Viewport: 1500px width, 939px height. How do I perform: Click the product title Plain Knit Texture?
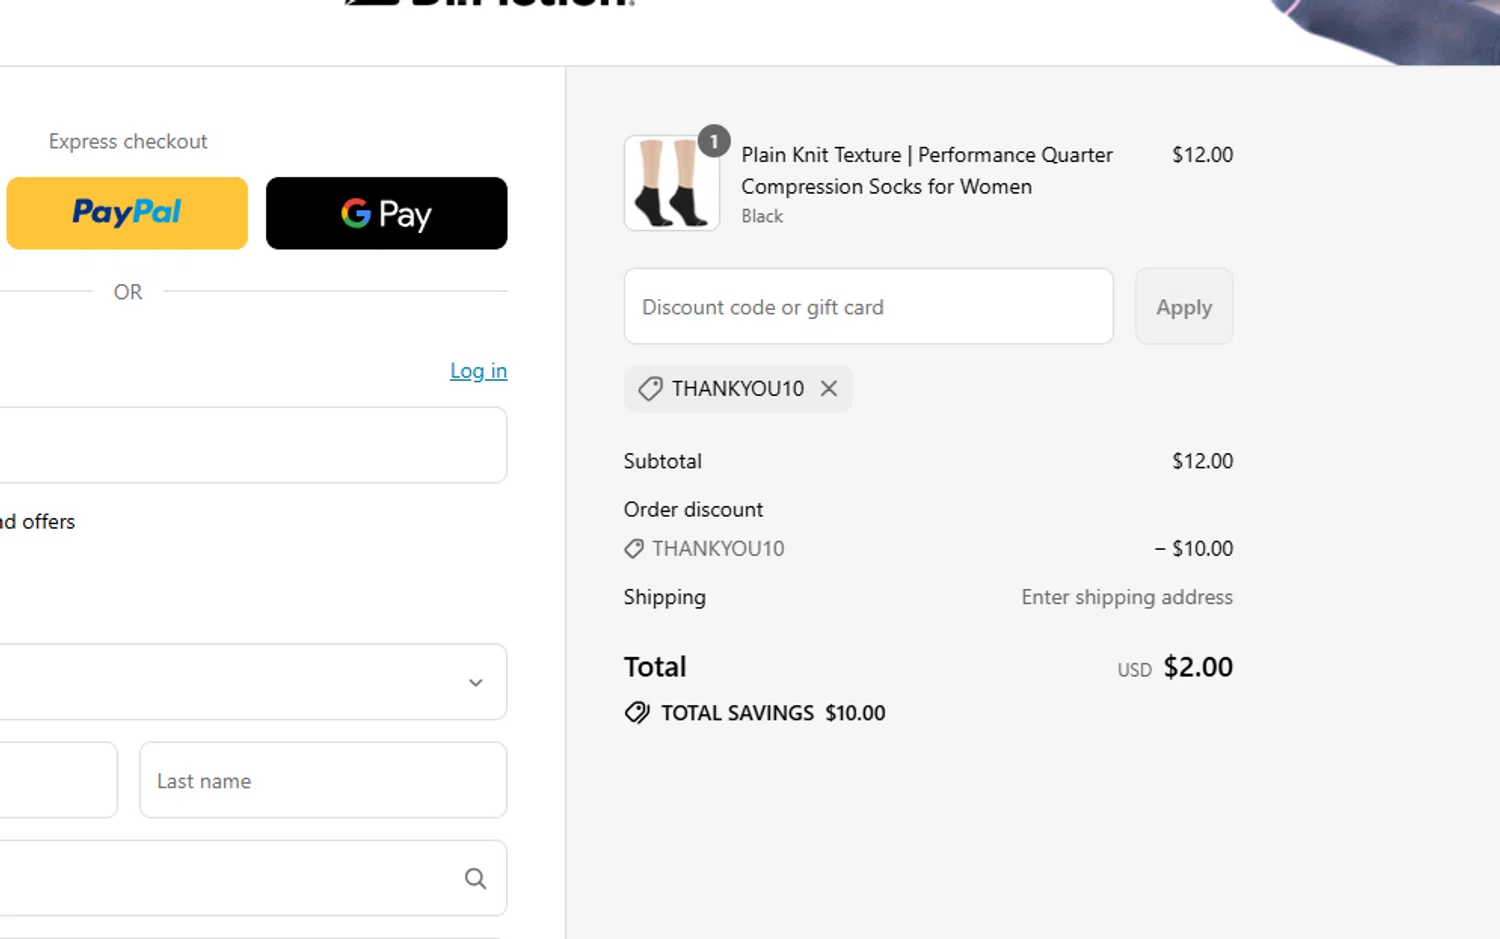point(926,171)
